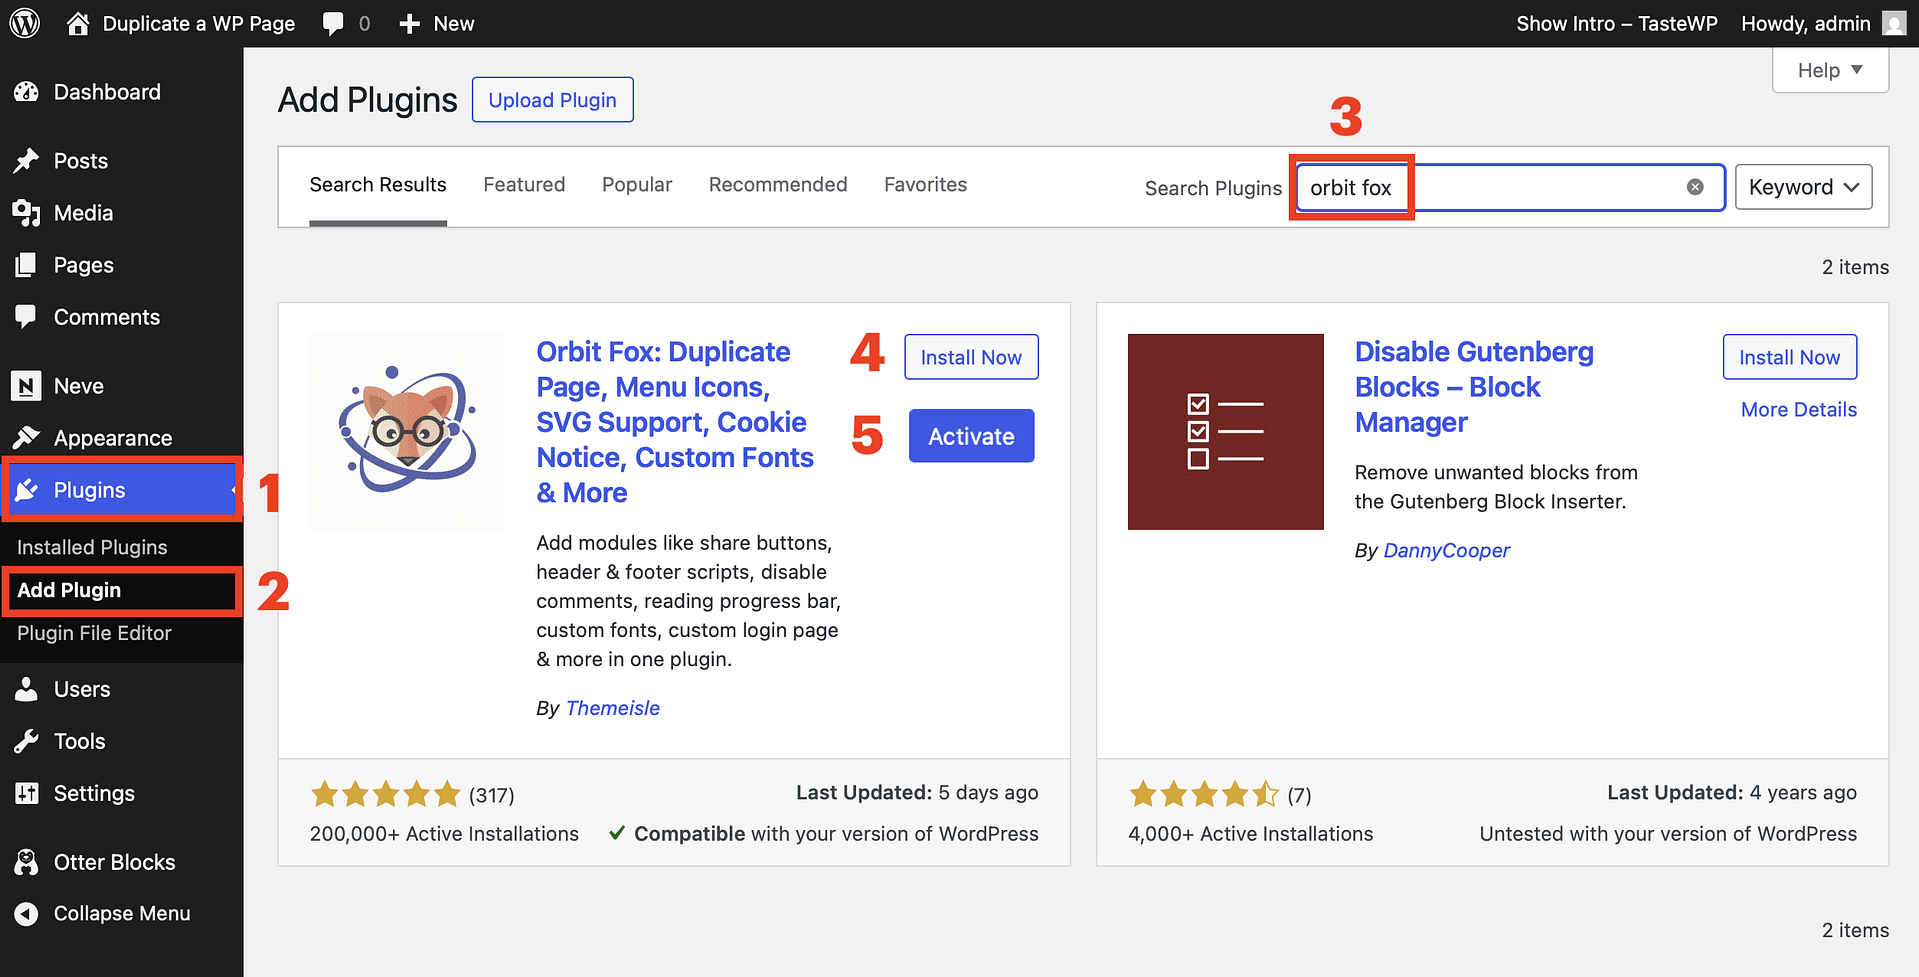Click the WordPress logo icon
Viewport: 1919px width, 977px height.
click(24, 23)
